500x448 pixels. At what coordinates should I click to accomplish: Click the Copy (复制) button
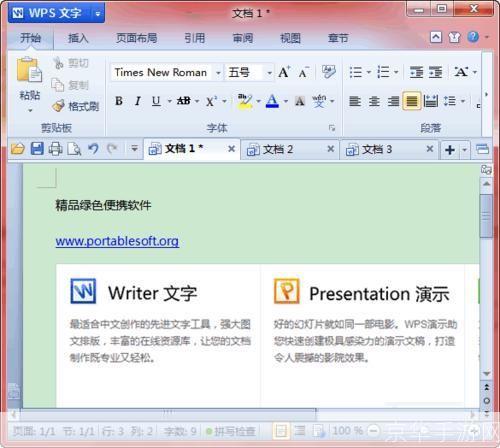click(x=70, y=85)
